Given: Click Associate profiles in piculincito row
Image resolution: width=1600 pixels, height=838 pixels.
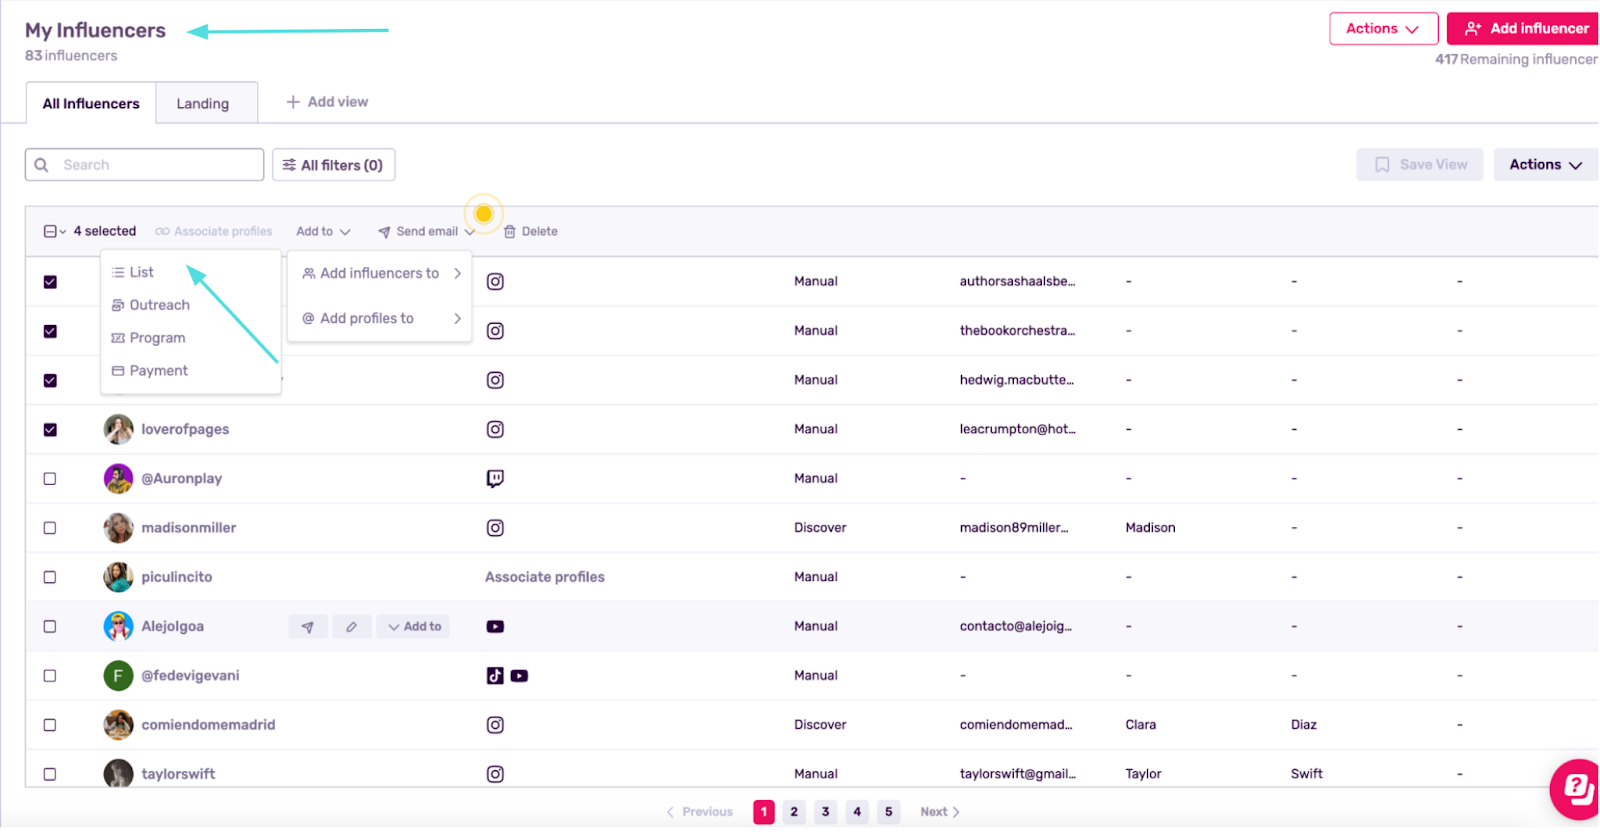Looking at the screenshot, I should (545, 577).
